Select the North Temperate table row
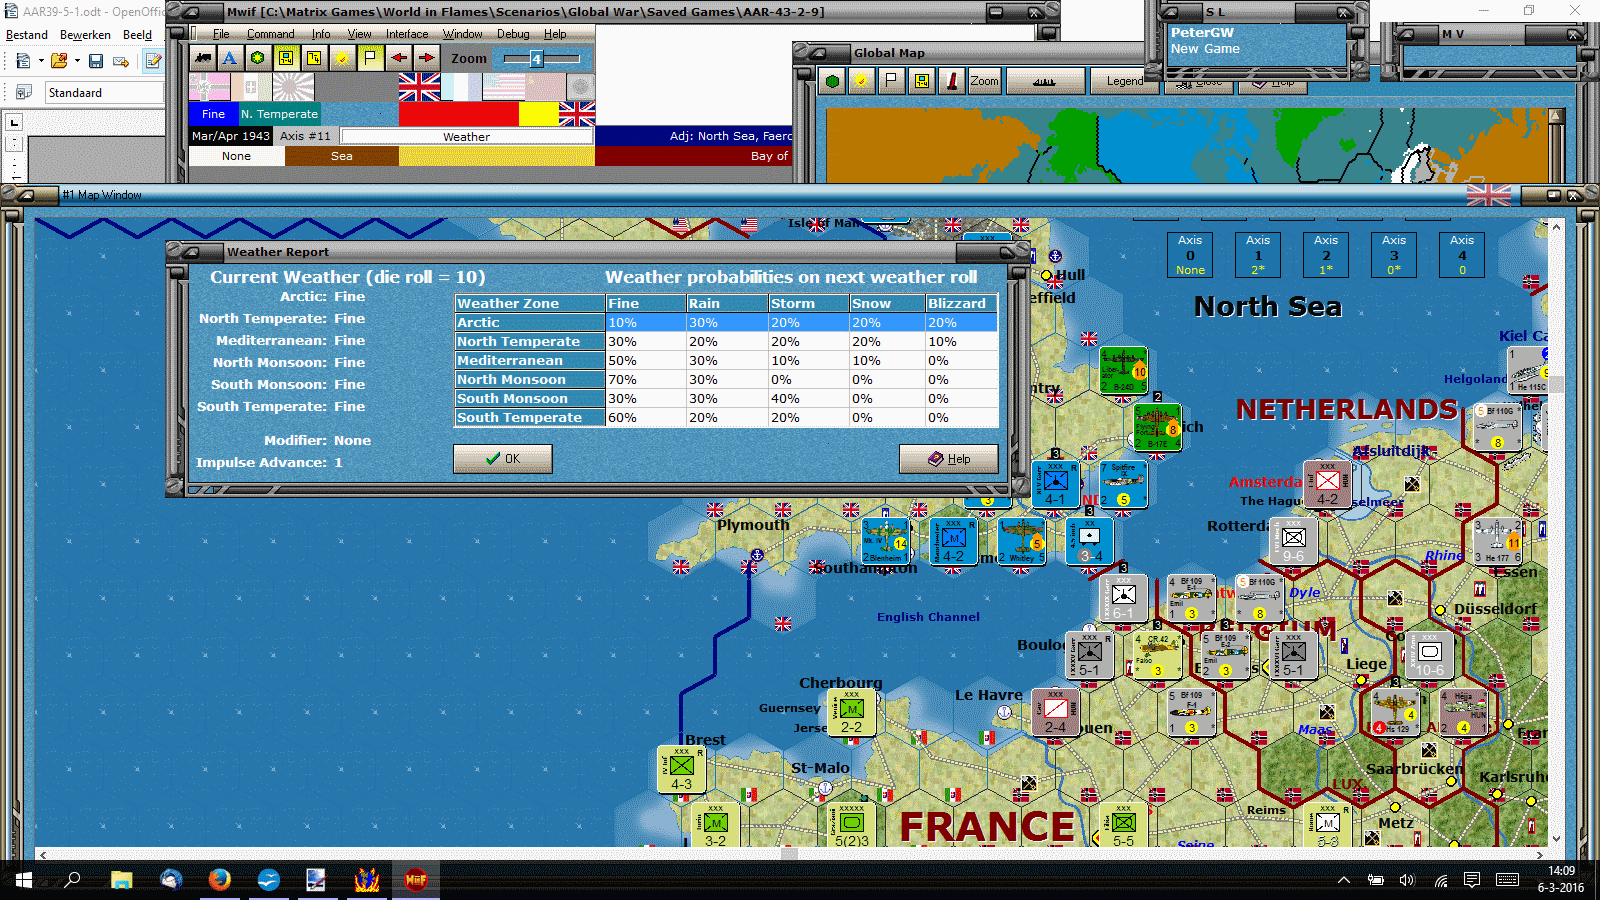1600x900 pixels. 726,341
